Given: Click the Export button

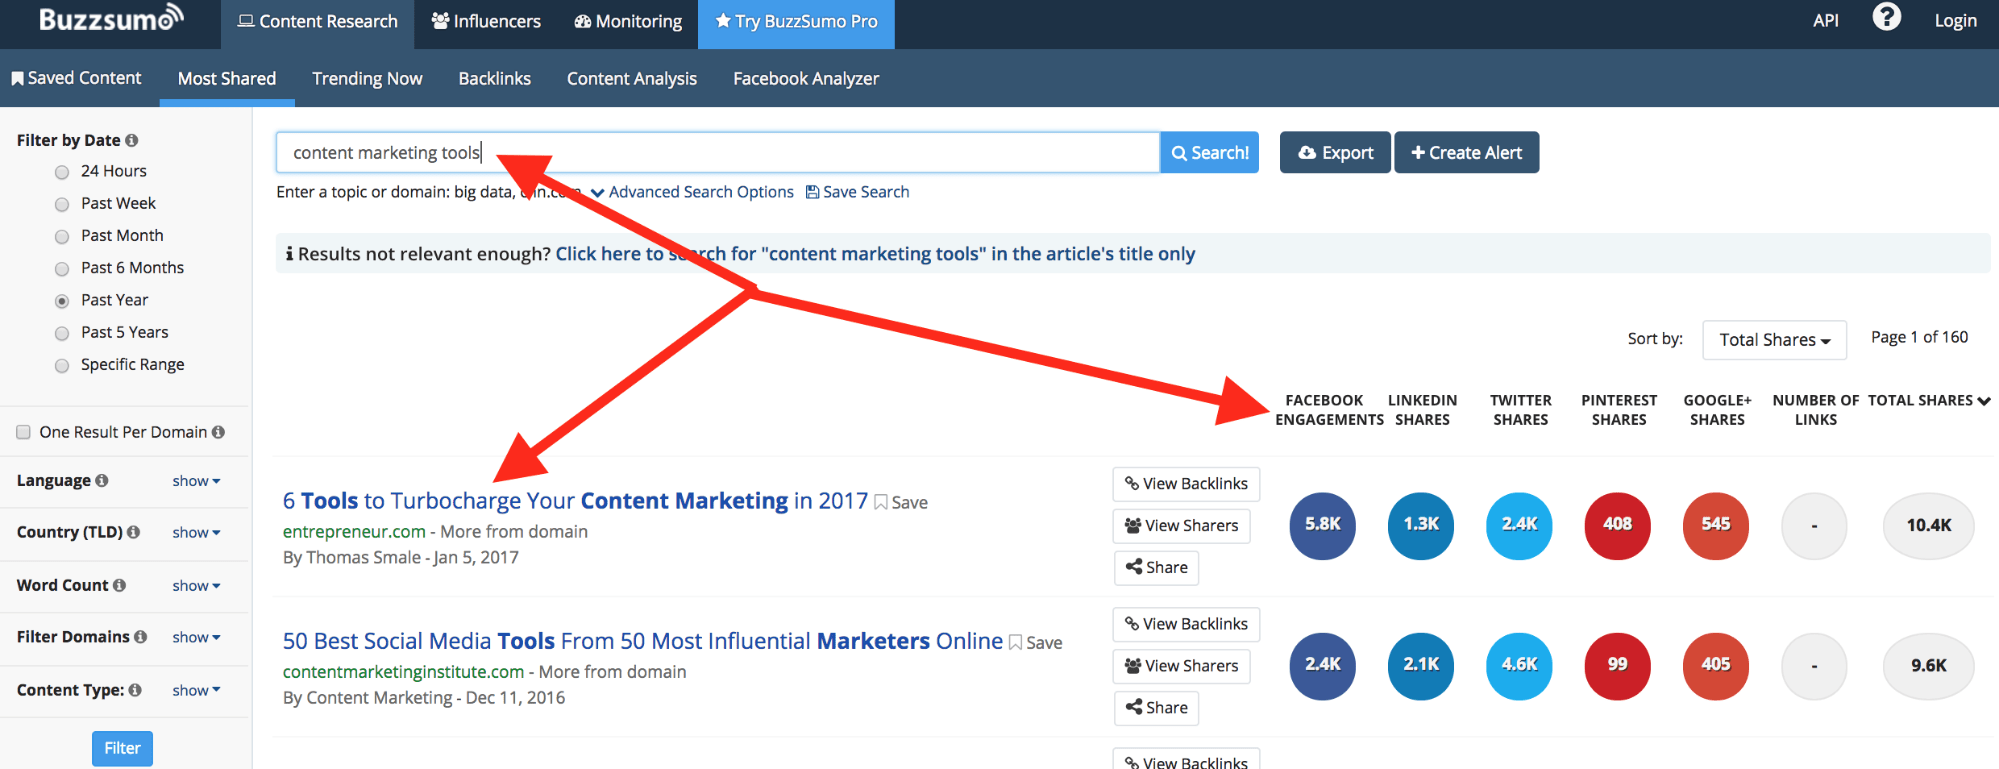Looking at the screenshot, I should coord(1335,153).
